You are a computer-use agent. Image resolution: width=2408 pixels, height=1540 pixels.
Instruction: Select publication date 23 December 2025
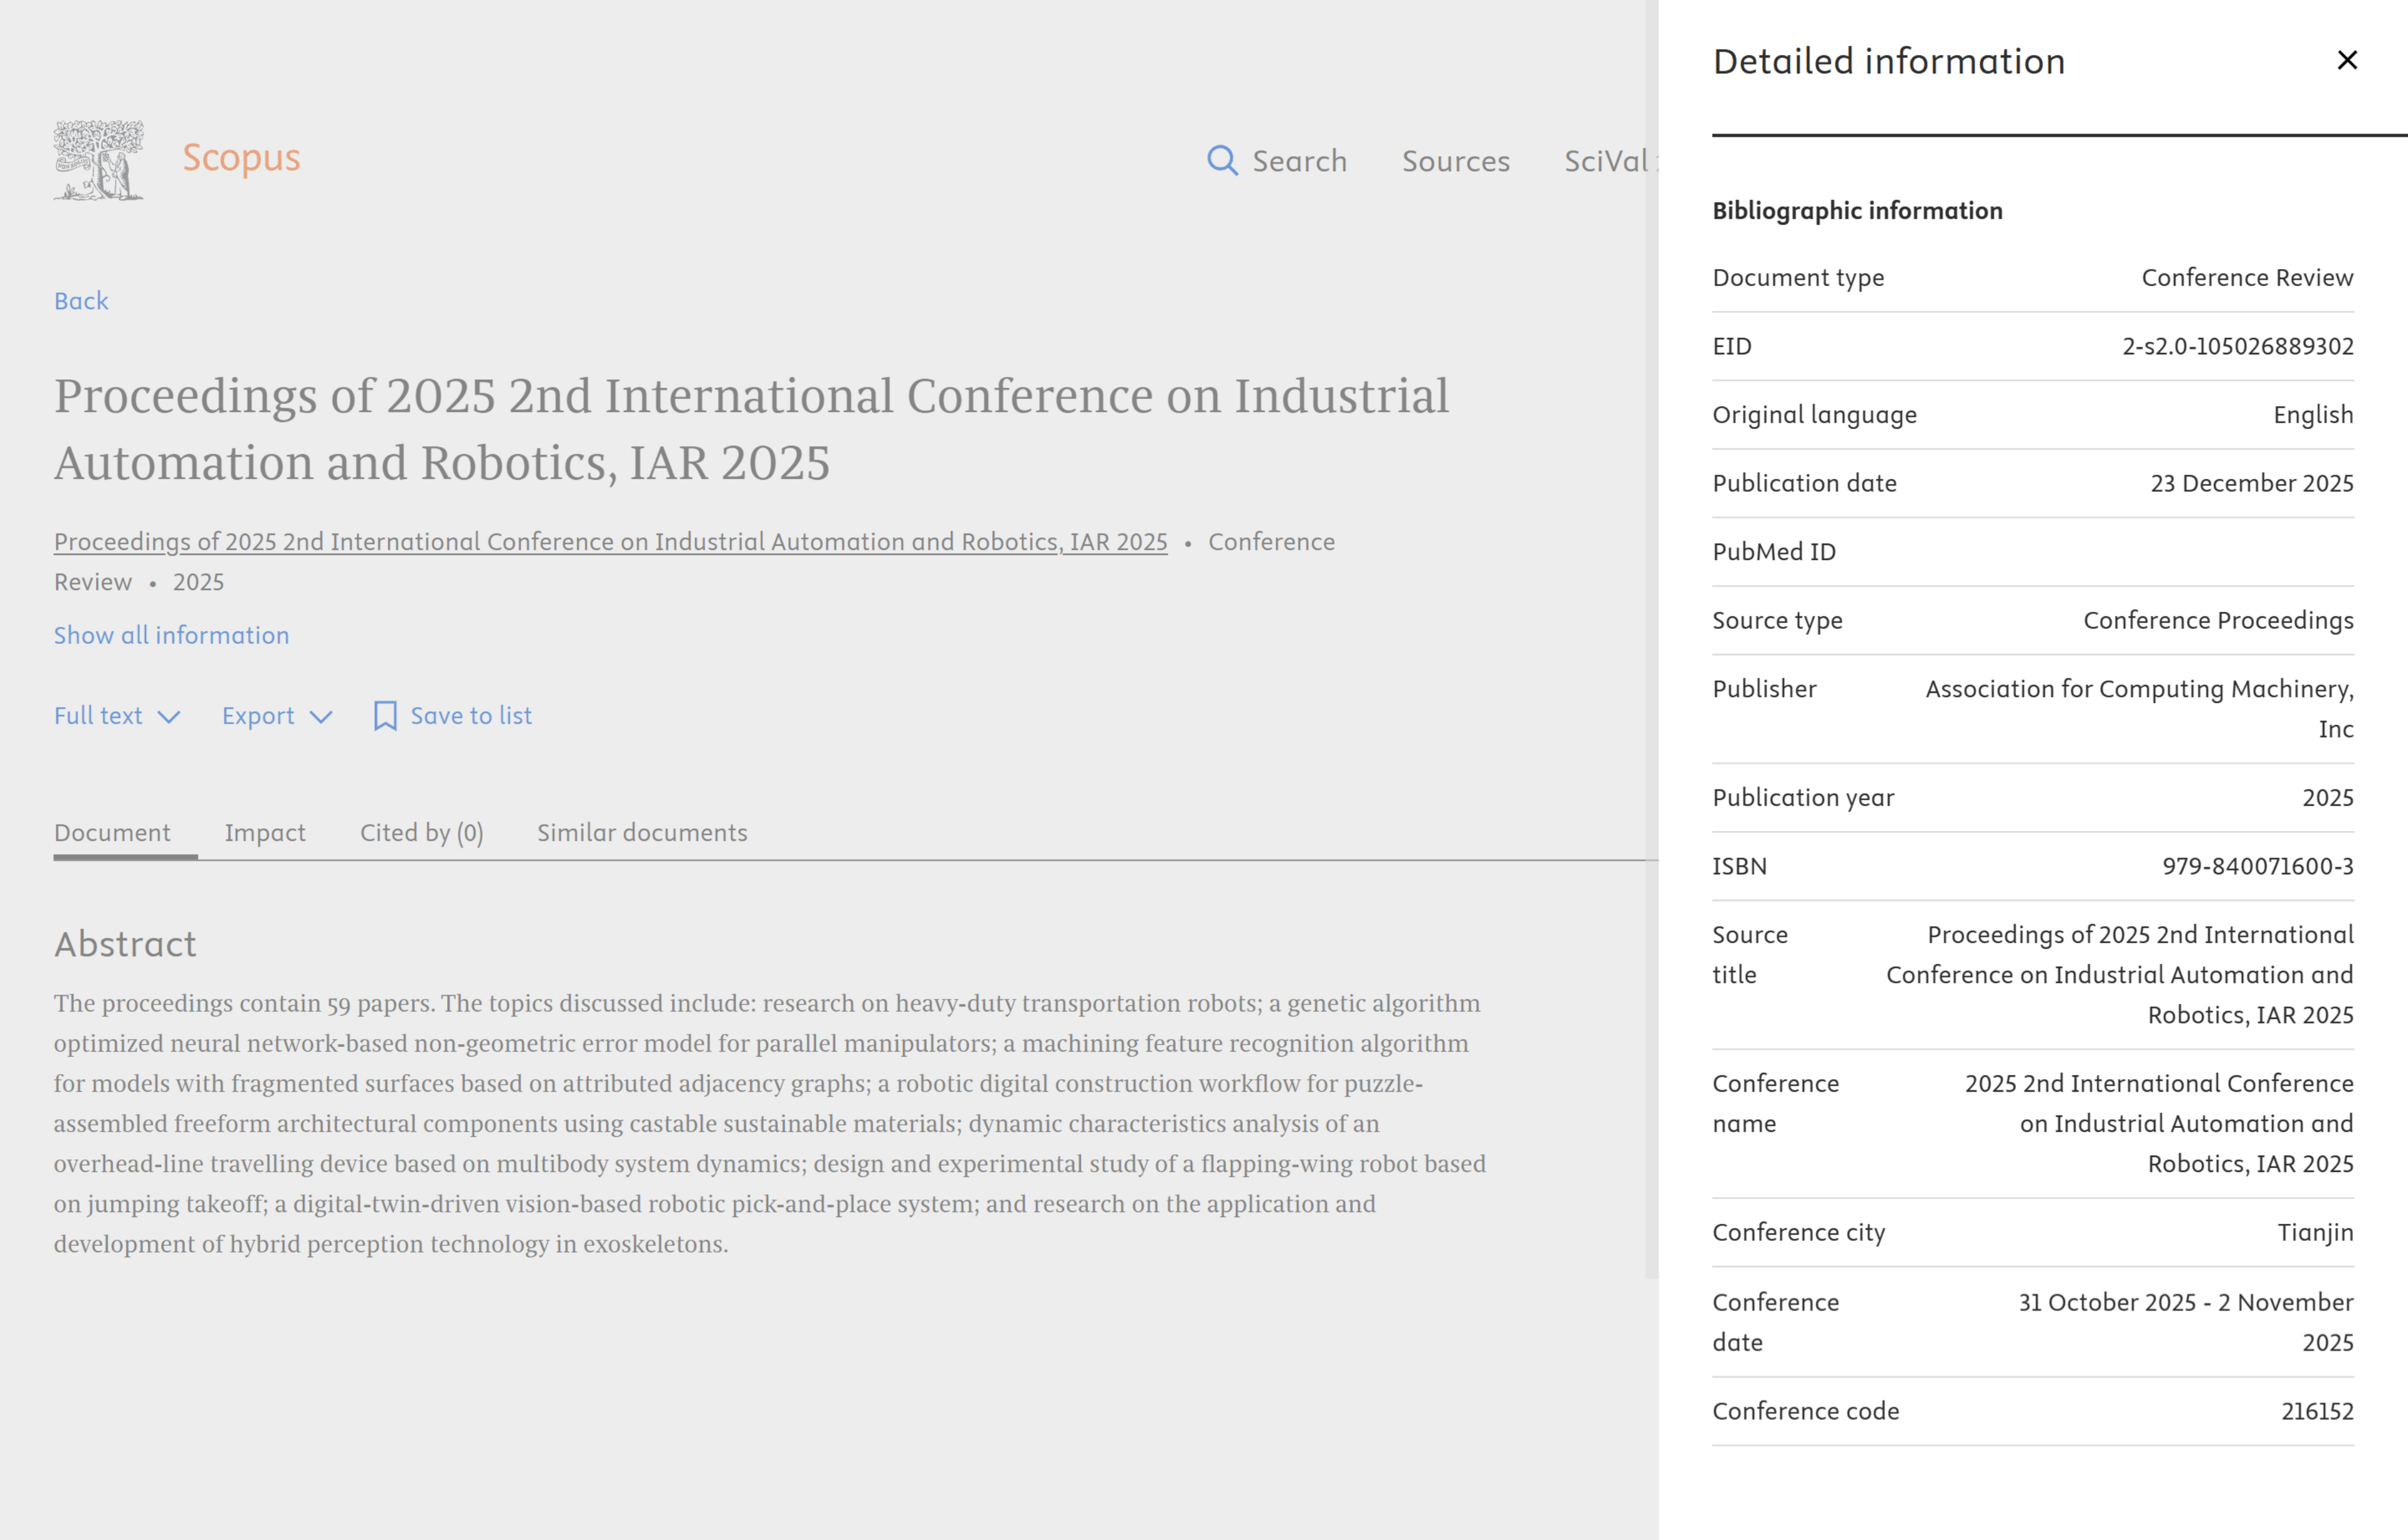pos(2252,483)
